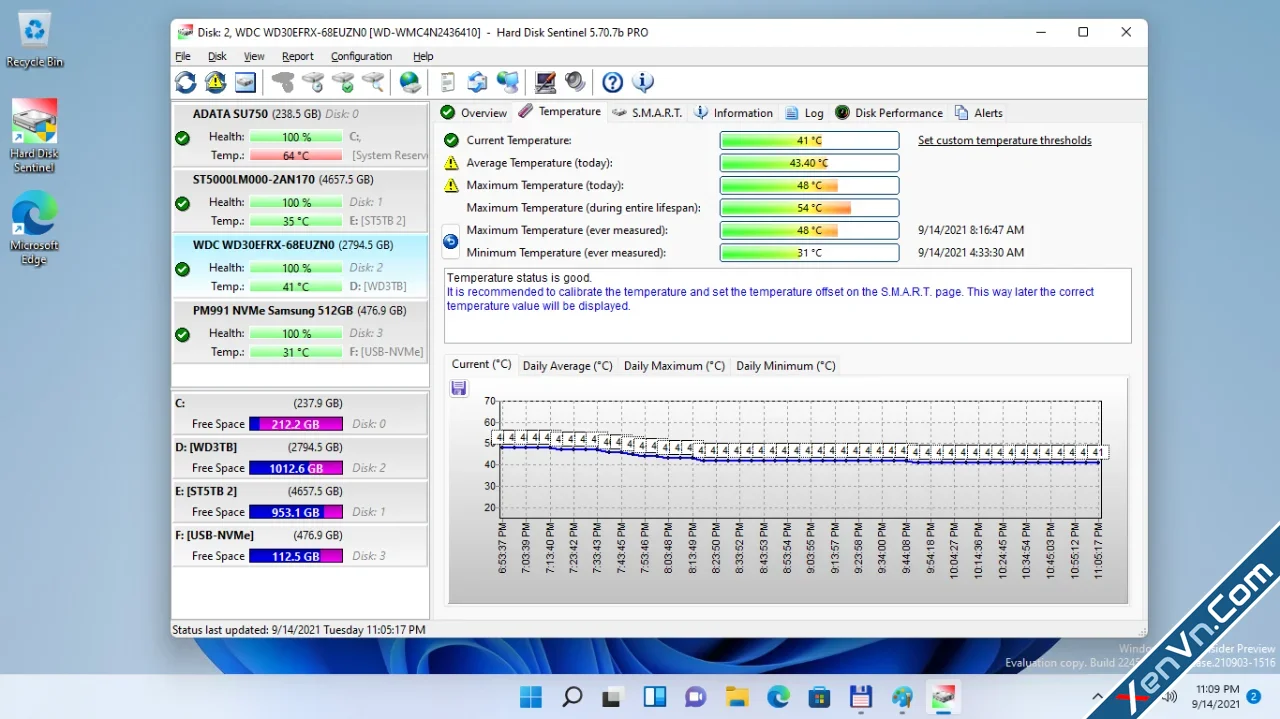
Task: Click the disk window toolbar icon
Action: pos(245,82)
